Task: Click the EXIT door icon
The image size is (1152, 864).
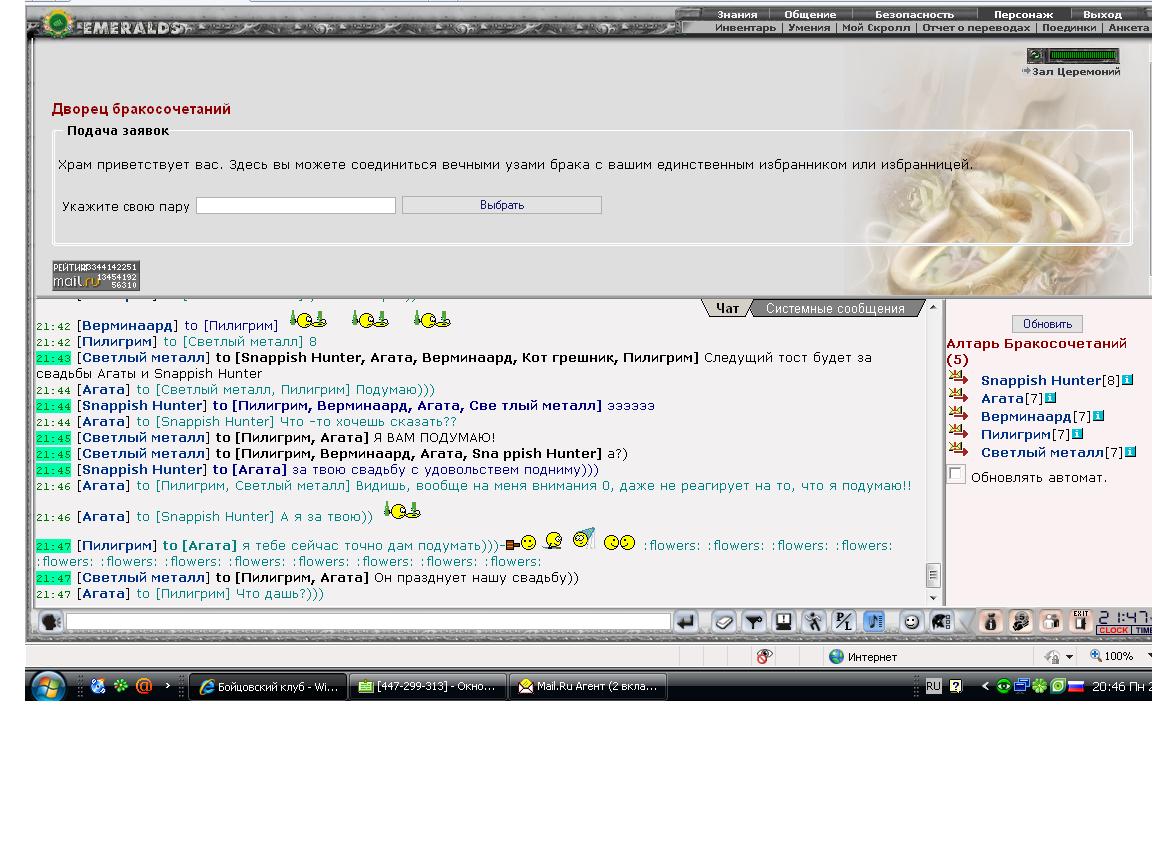Action: pos(1080,622)
